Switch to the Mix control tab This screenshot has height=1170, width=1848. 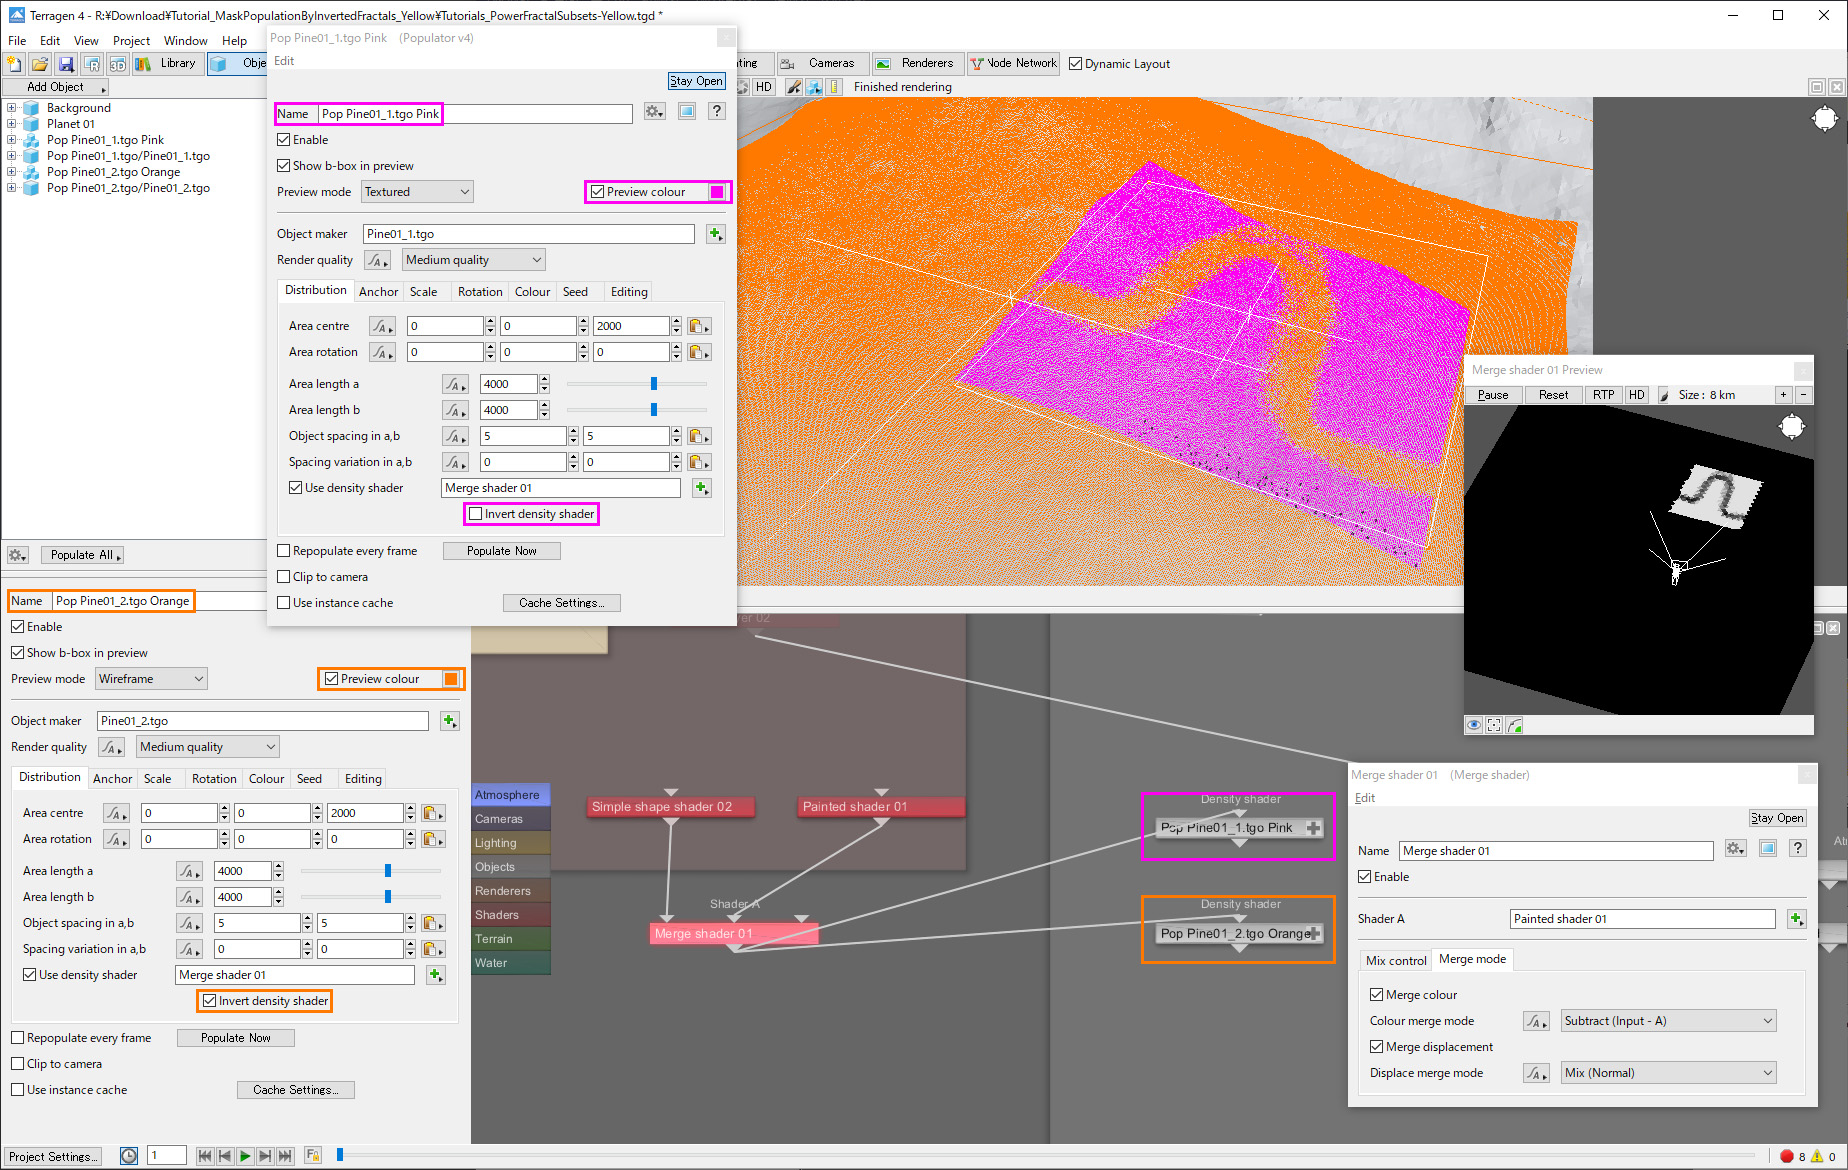pyautogui.click(x=1395, y=960)
